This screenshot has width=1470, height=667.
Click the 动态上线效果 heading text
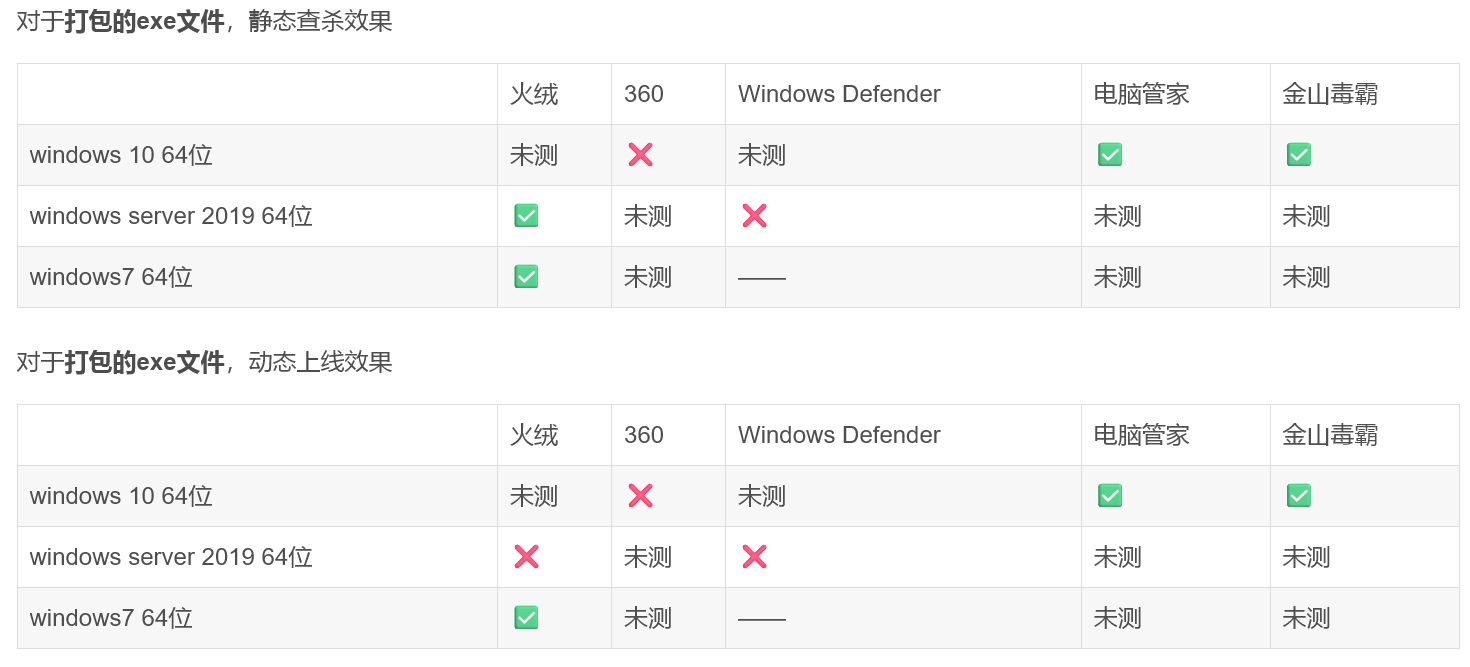320,362
